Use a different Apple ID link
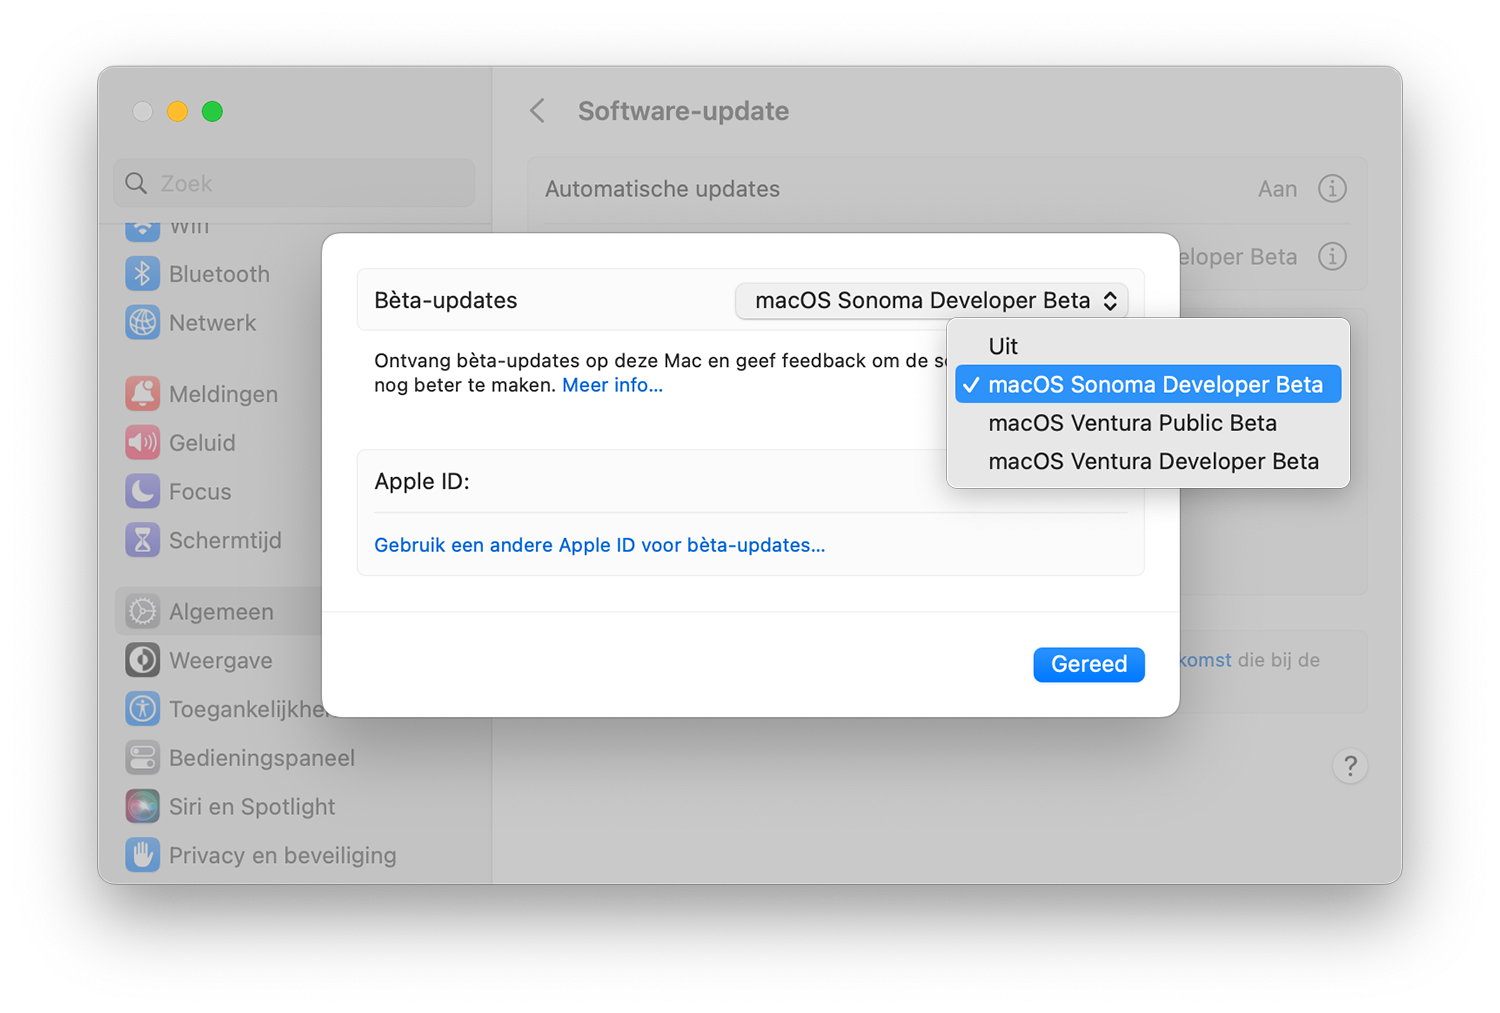The image size is (1500, 1013). click(x=599, y=545)
